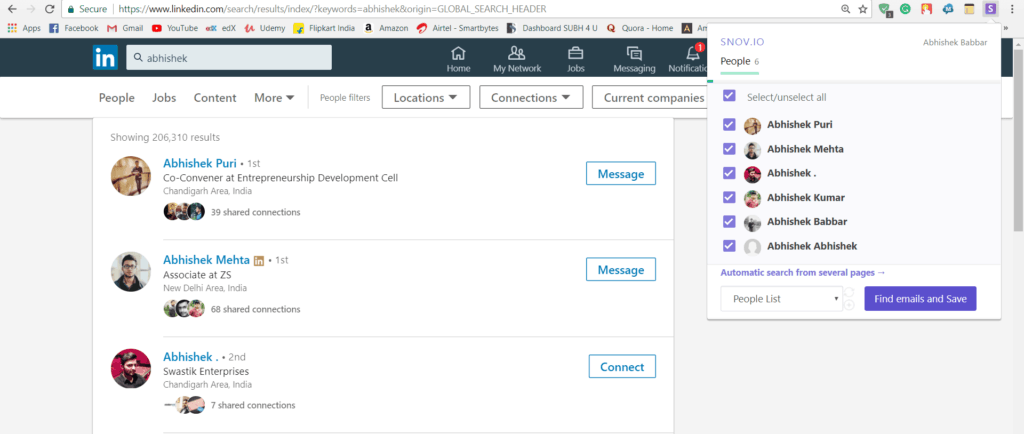Viewport: 1024px width, 434px height.
Task: Open the Jobs briefcase nav icon
Action: (x=575, y=59)
